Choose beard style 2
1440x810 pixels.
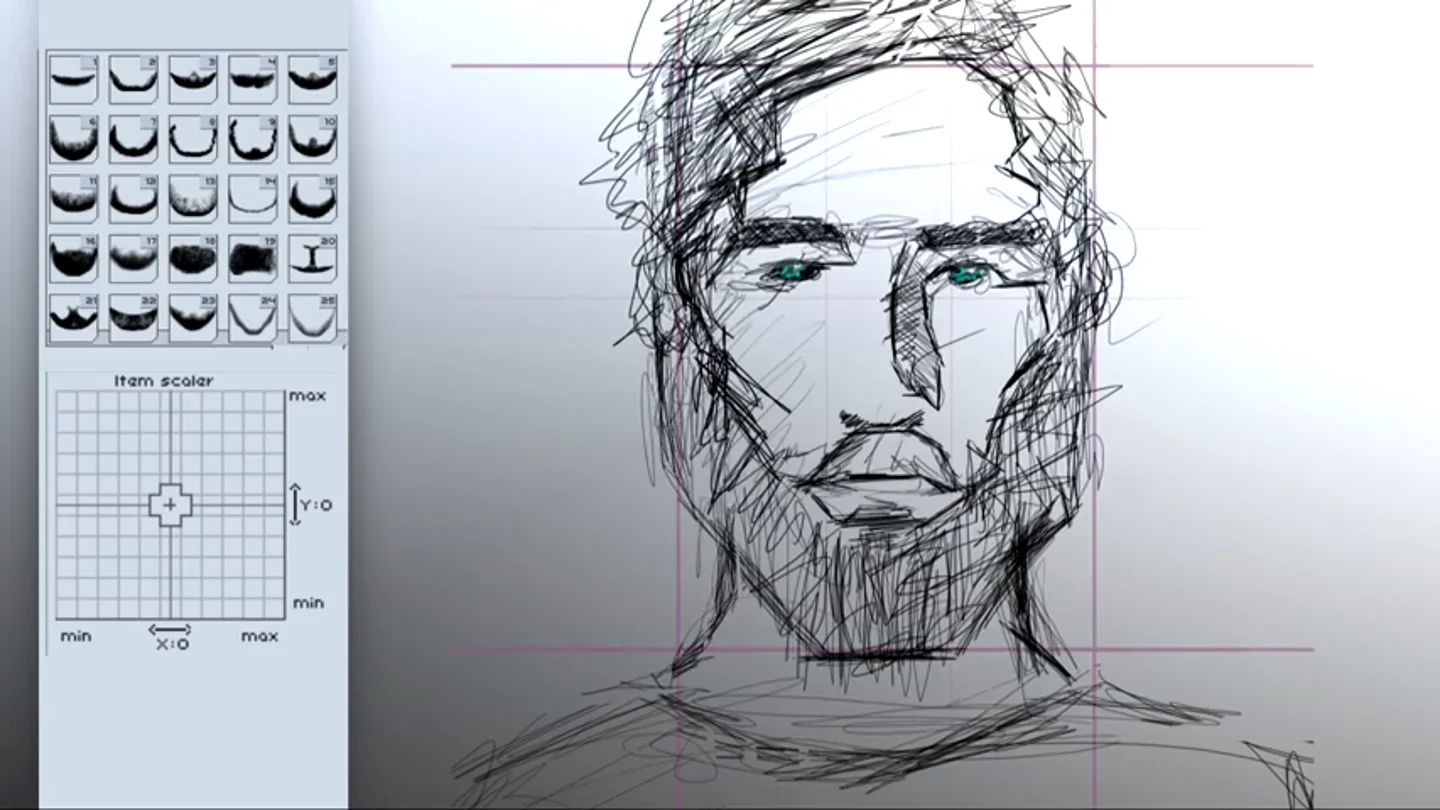pos(133,79)
